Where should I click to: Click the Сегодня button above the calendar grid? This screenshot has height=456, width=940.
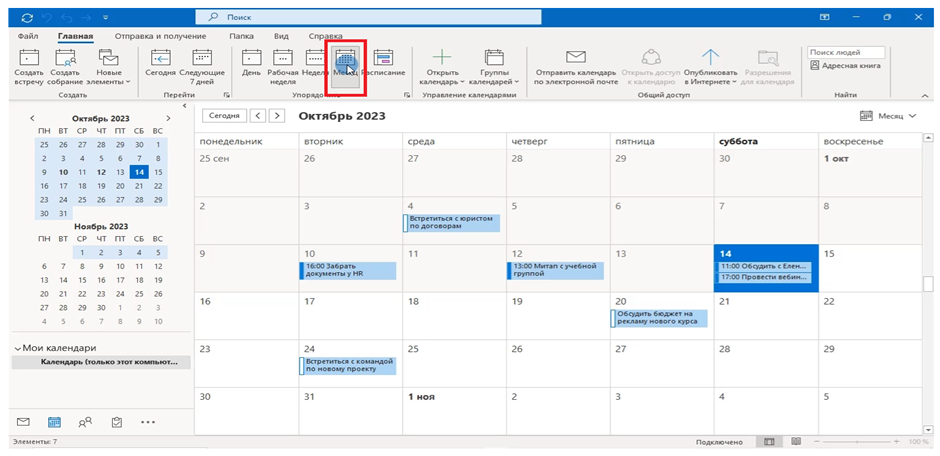[x=223, y=116]
